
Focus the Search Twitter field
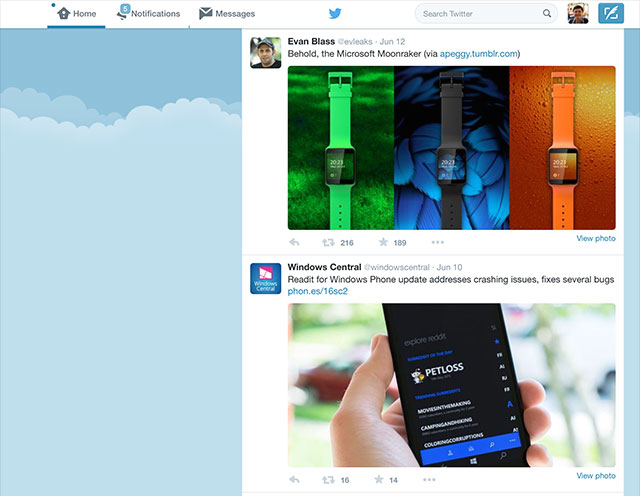coord(486,13)
